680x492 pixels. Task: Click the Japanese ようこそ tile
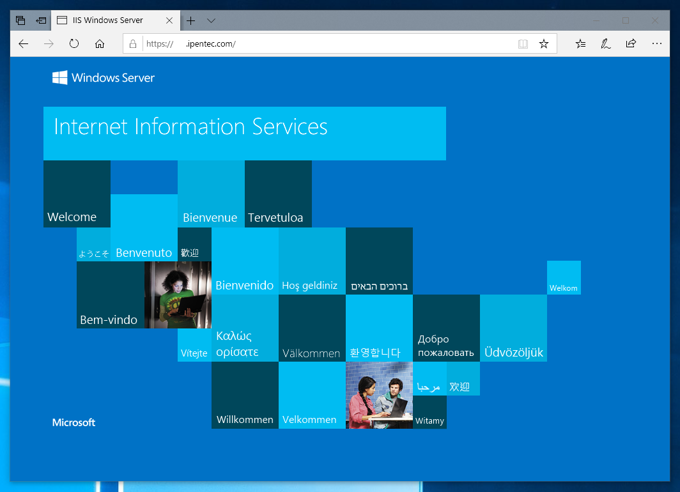click(94, 244)
